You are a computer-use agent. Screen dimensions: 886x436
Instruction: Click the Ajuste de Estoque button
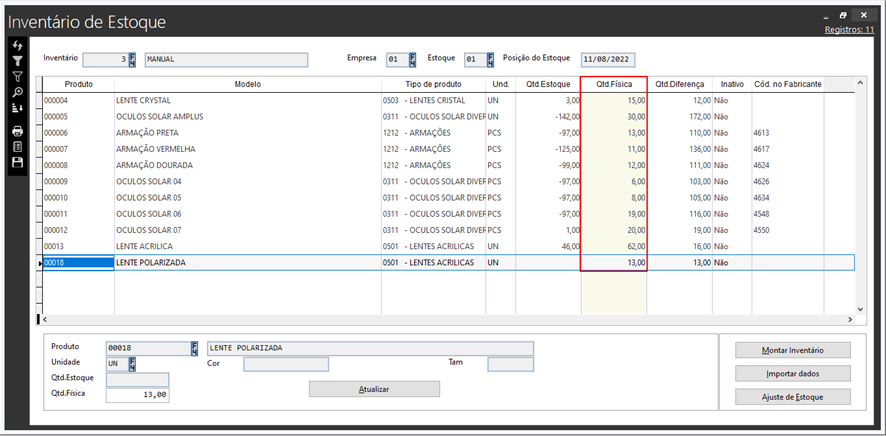[x=792, y=396]
